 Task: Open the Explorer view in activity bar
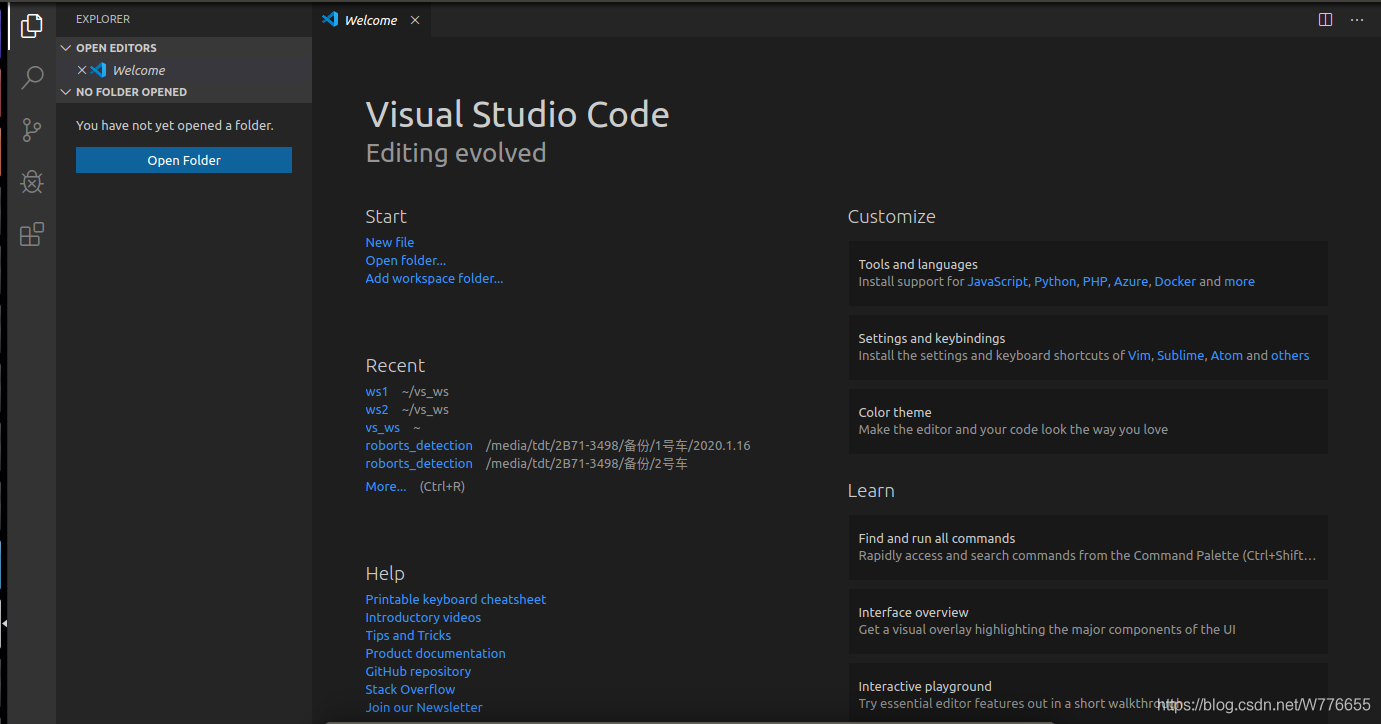32,26
